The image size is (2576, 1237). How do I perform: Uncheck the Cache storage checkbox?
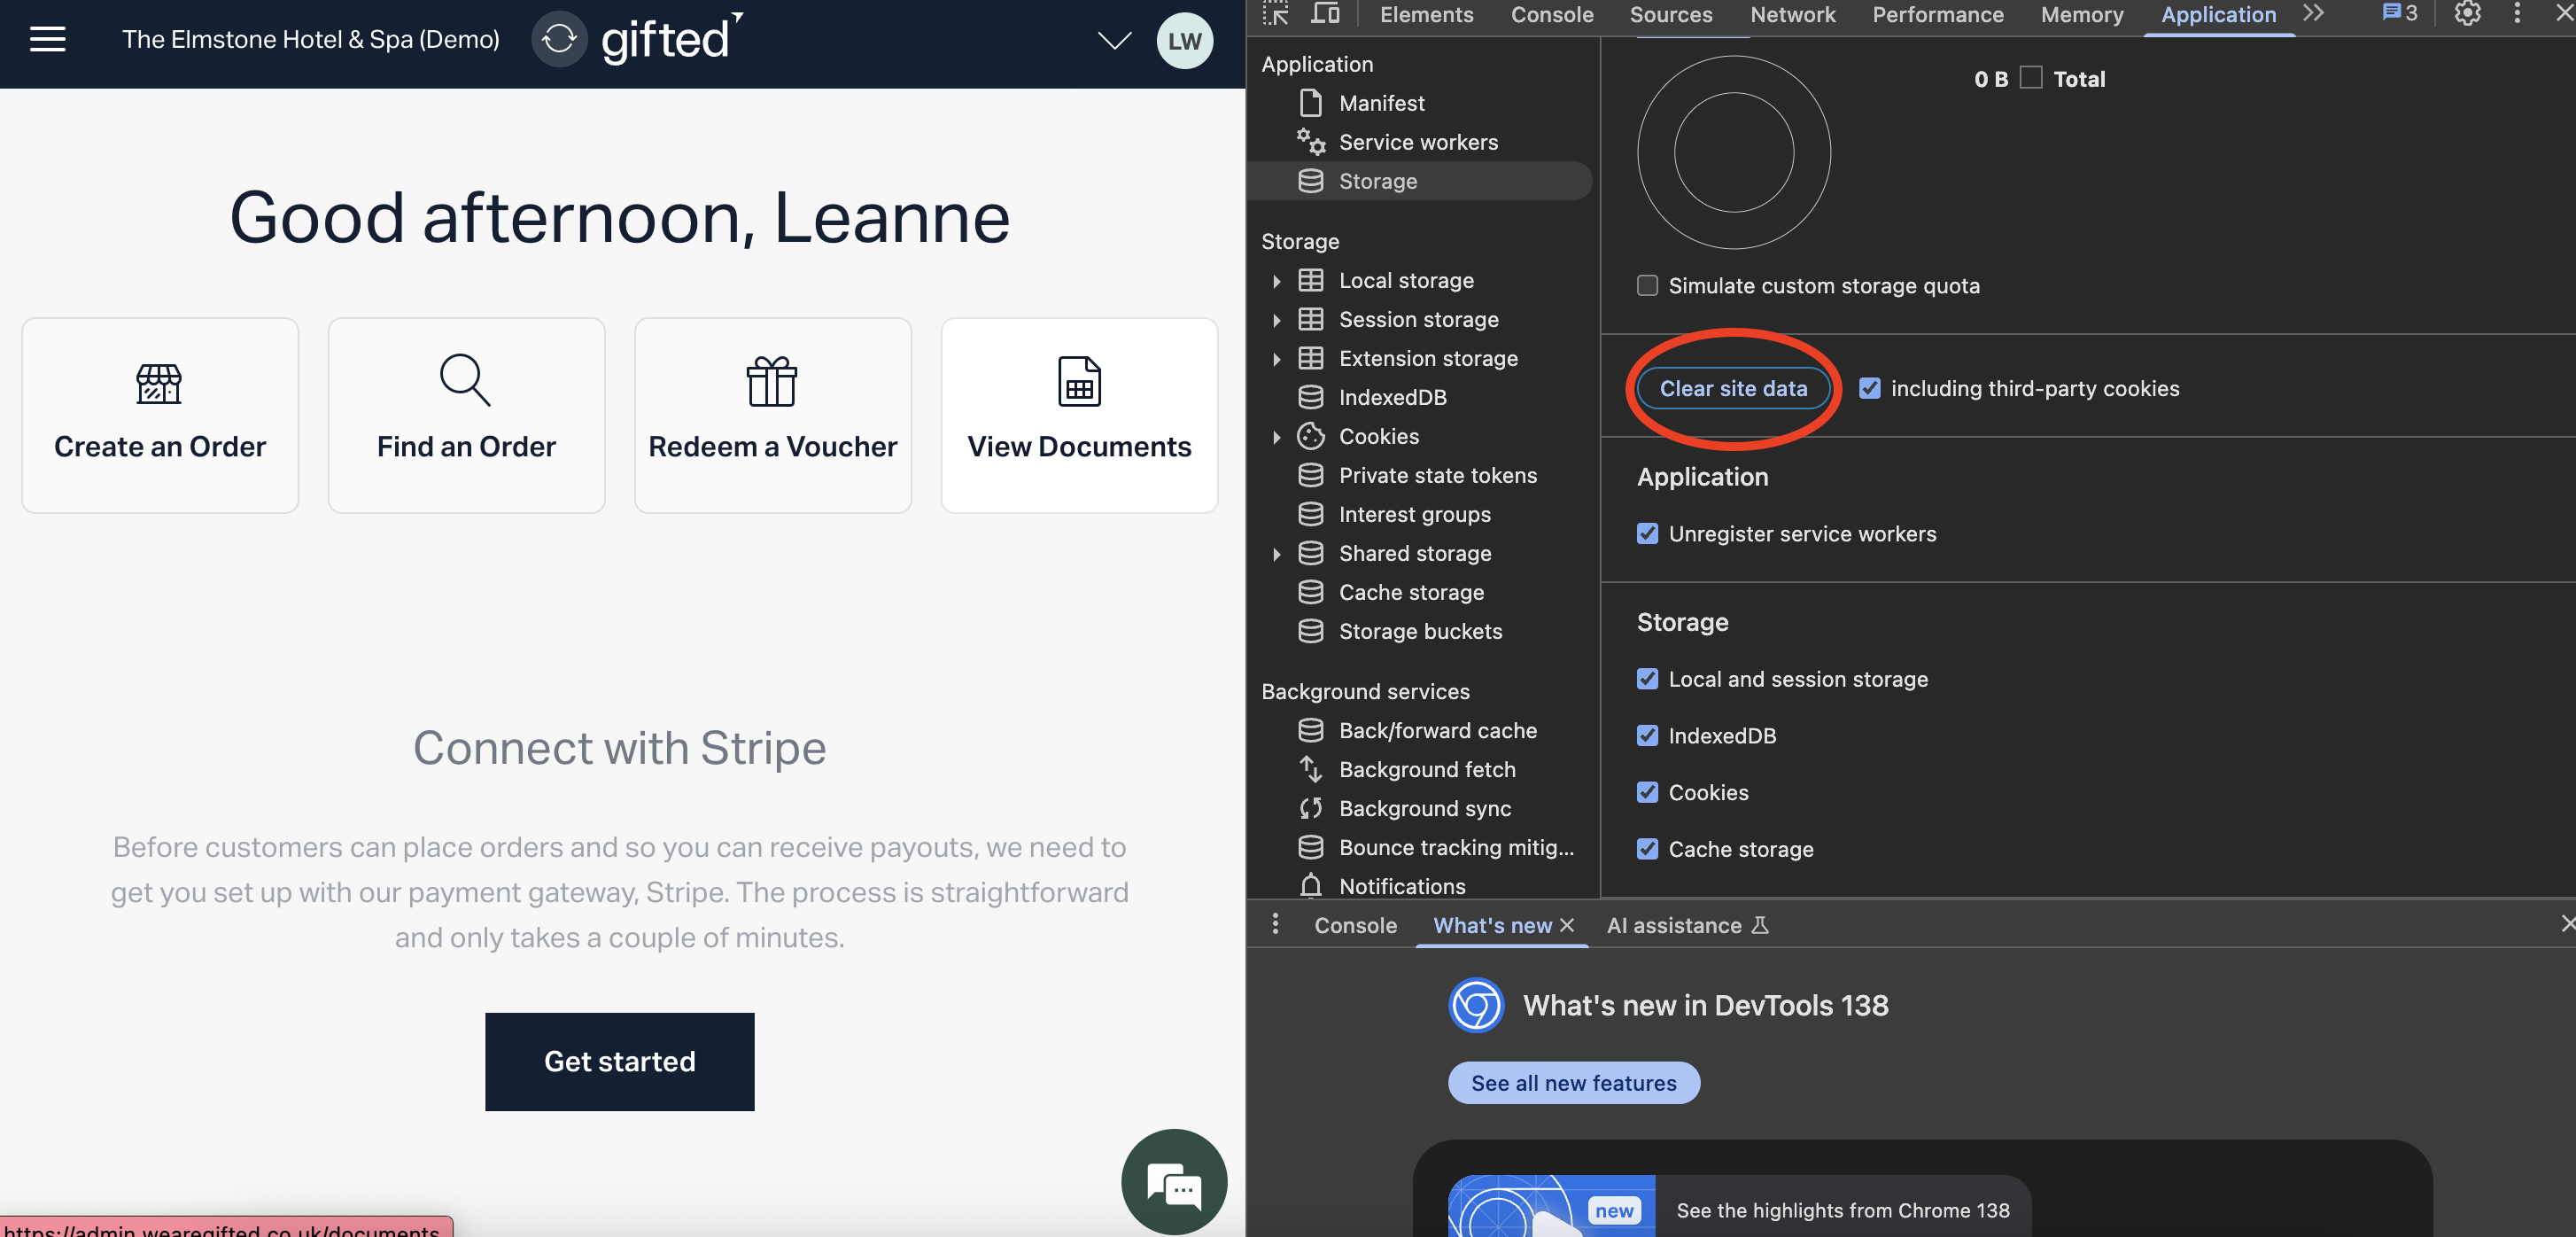1647,849
